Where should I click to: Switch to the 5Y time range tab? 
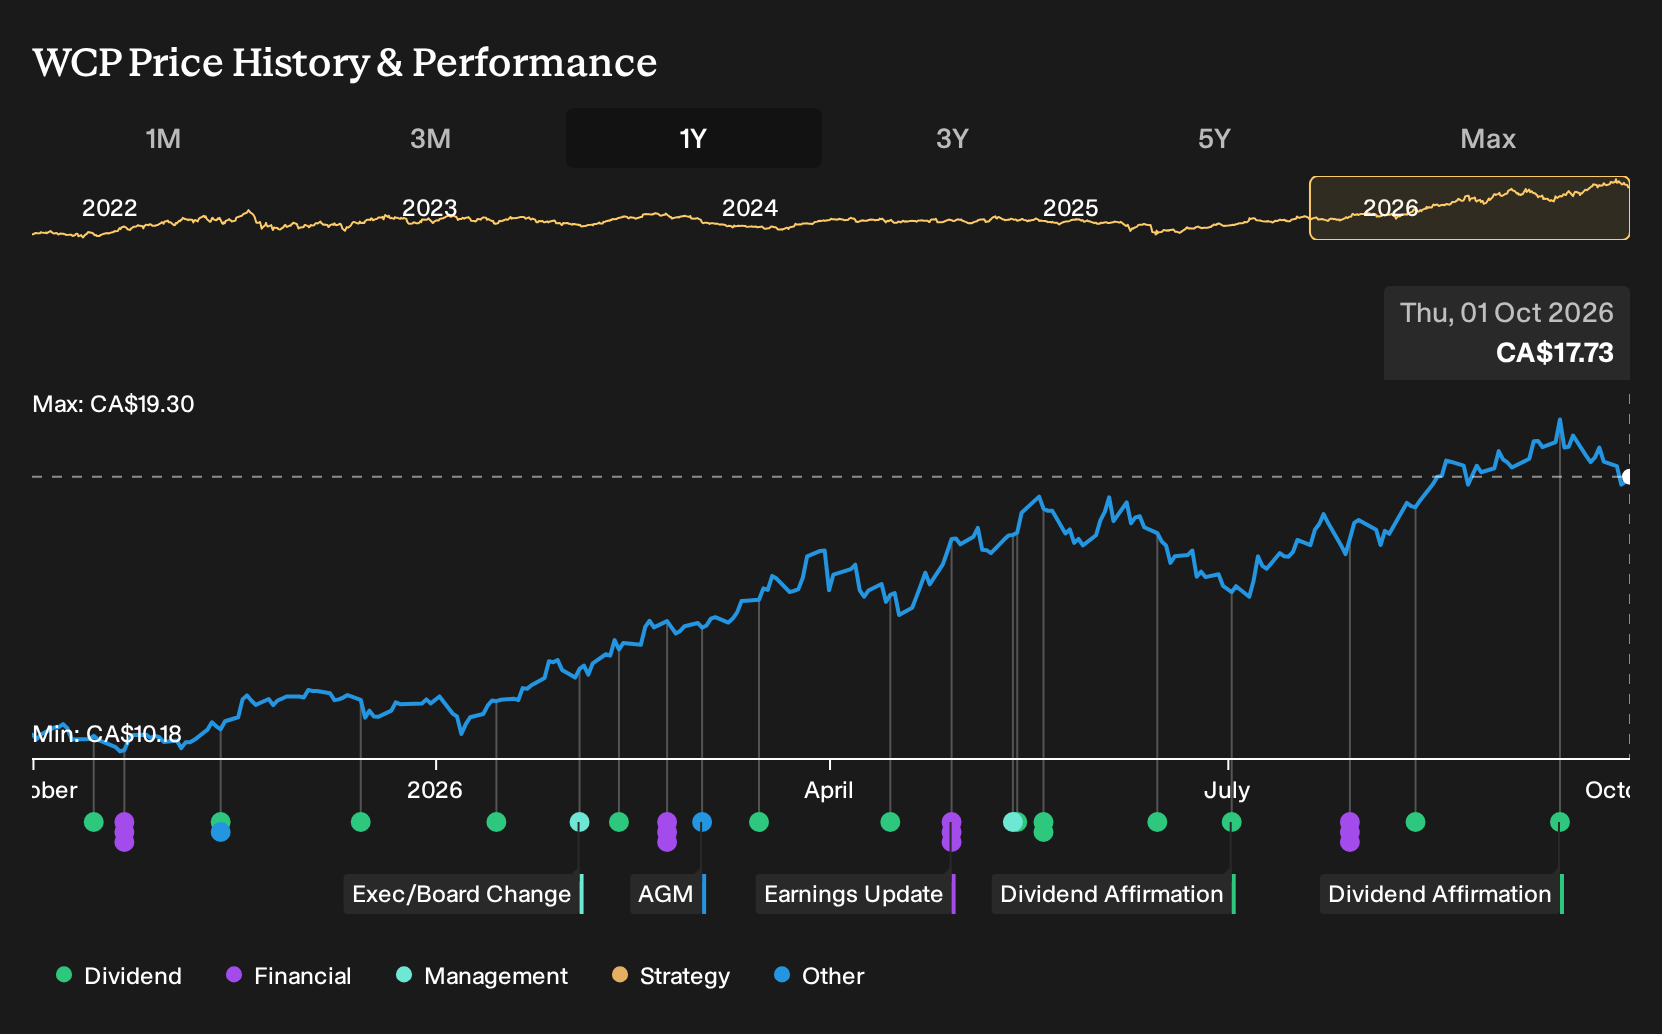pyautogui.click(x=1214, y=138)
